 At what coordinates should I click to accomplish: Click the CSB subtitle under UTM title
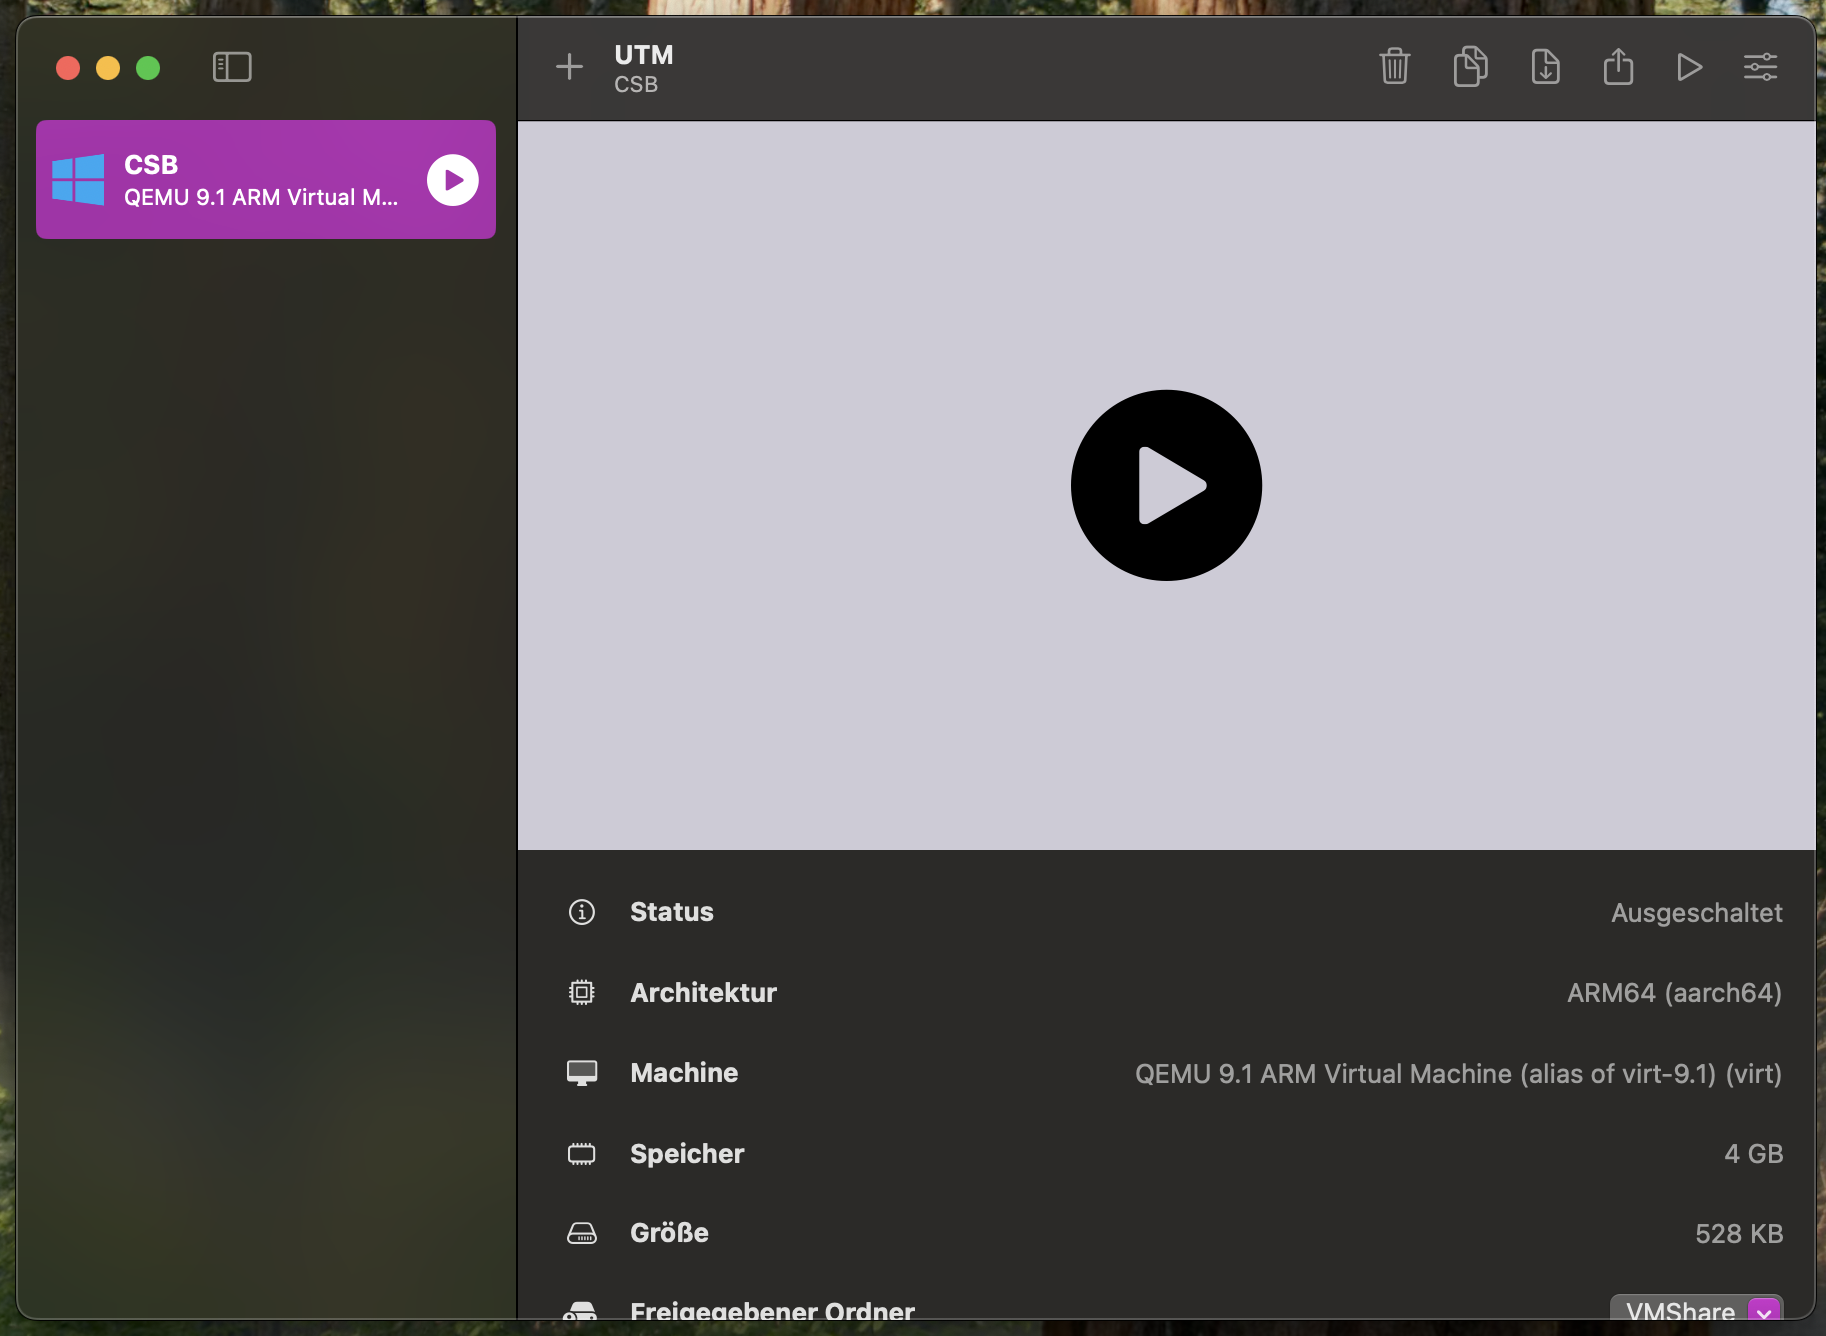pos(636,85)
